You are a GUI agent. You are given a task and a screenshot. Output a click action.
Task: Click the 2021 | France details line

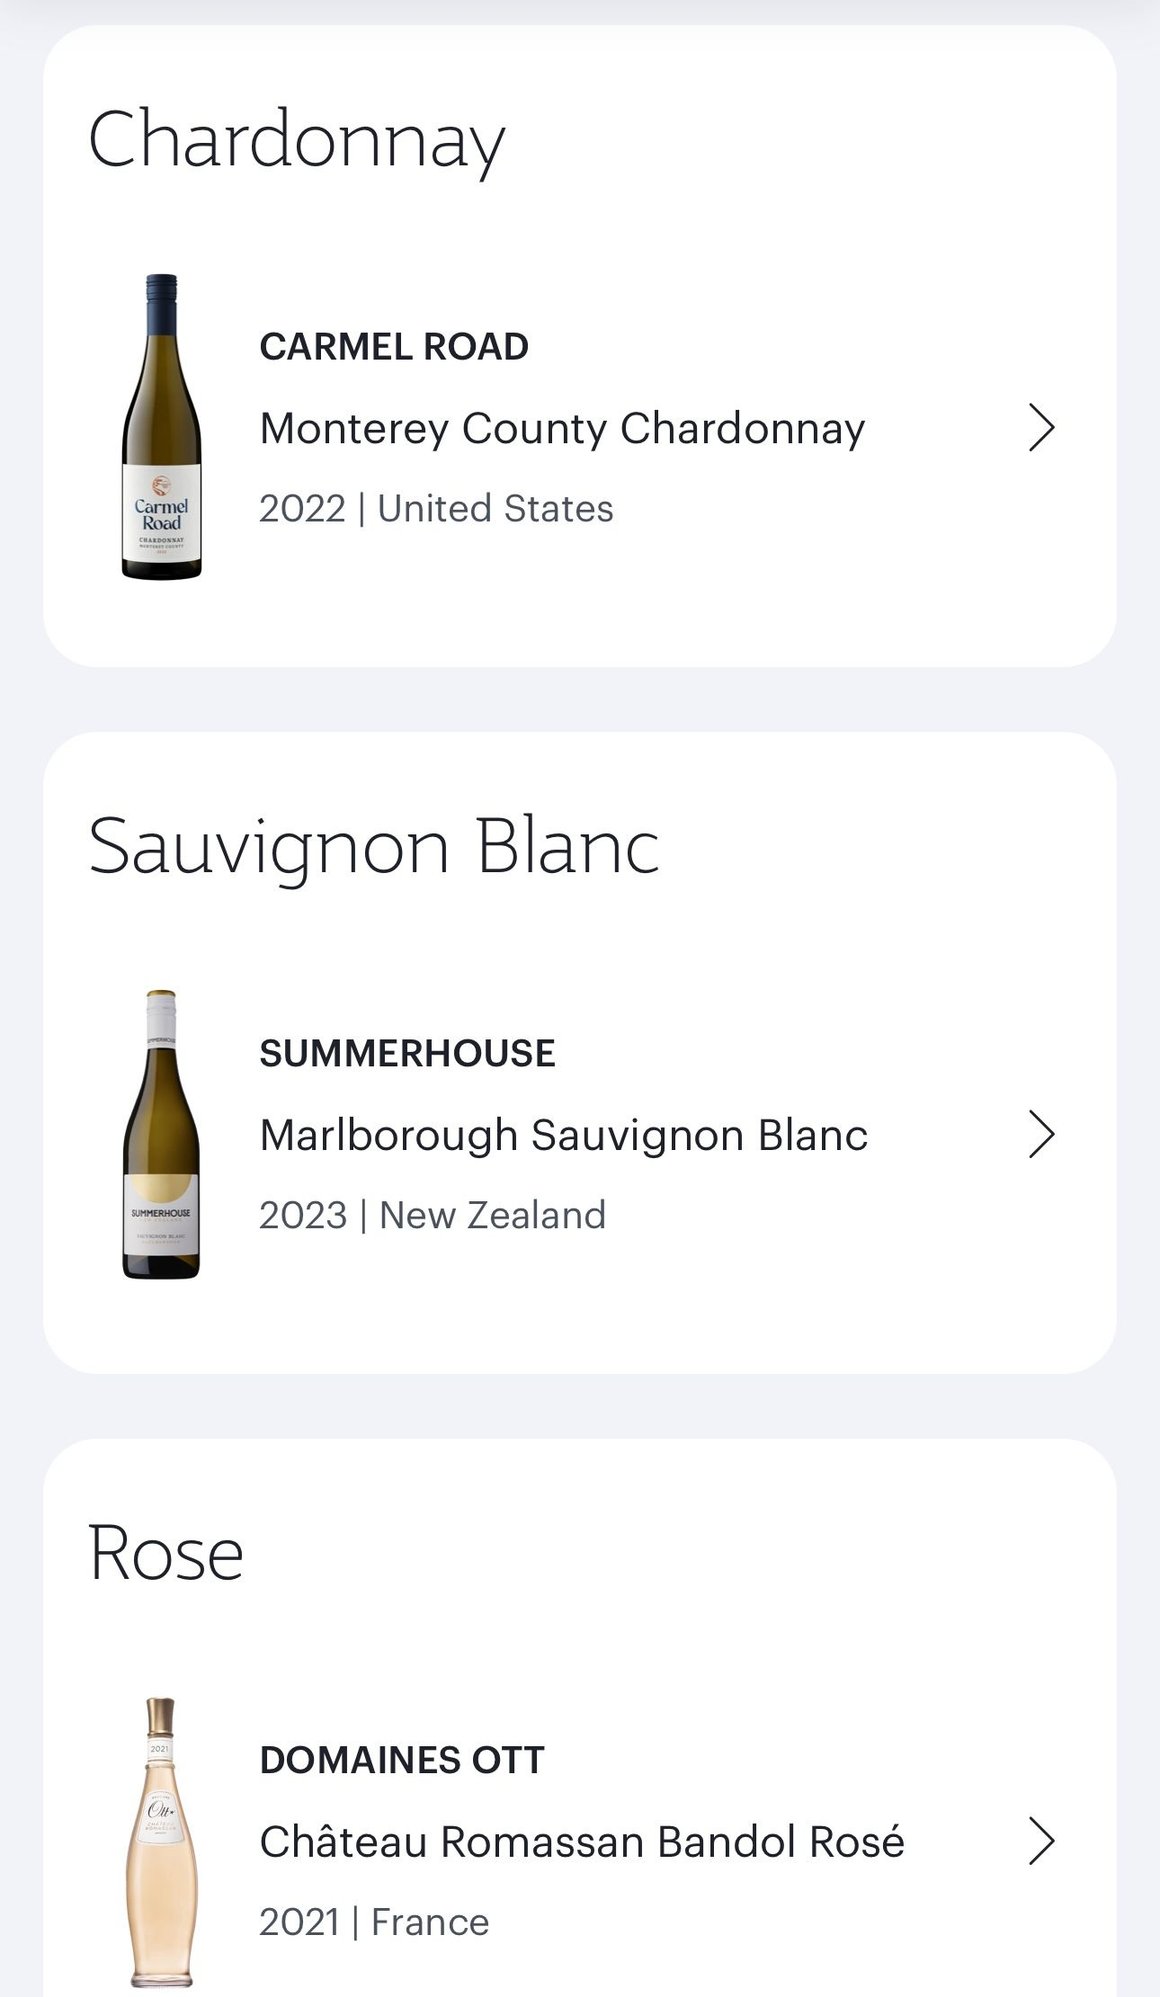[x=374, y=1922]
